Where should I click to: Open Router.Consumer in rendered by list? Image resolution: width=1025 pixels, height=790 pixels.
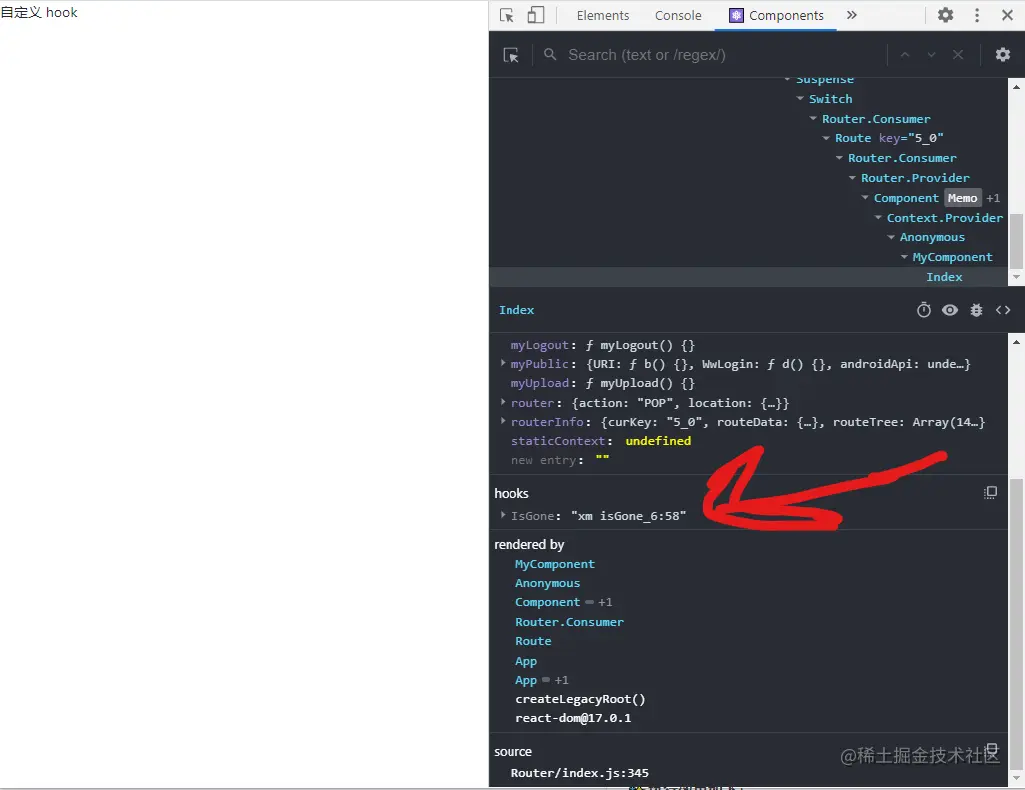click(x=569, y=622)
